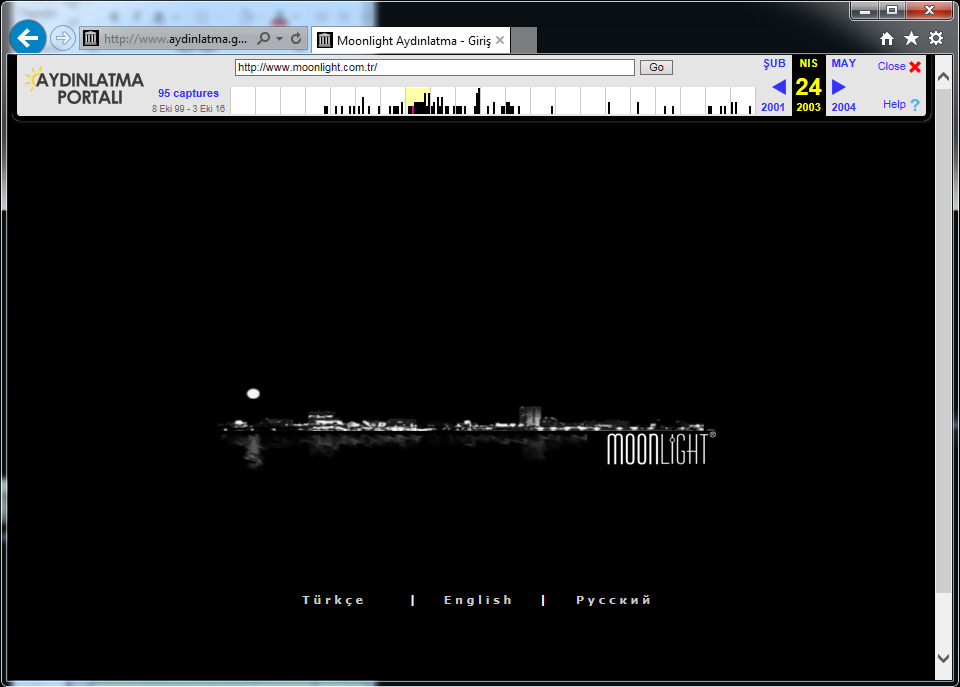Choose Русский language
960x687 pixels.
(613, 600)
